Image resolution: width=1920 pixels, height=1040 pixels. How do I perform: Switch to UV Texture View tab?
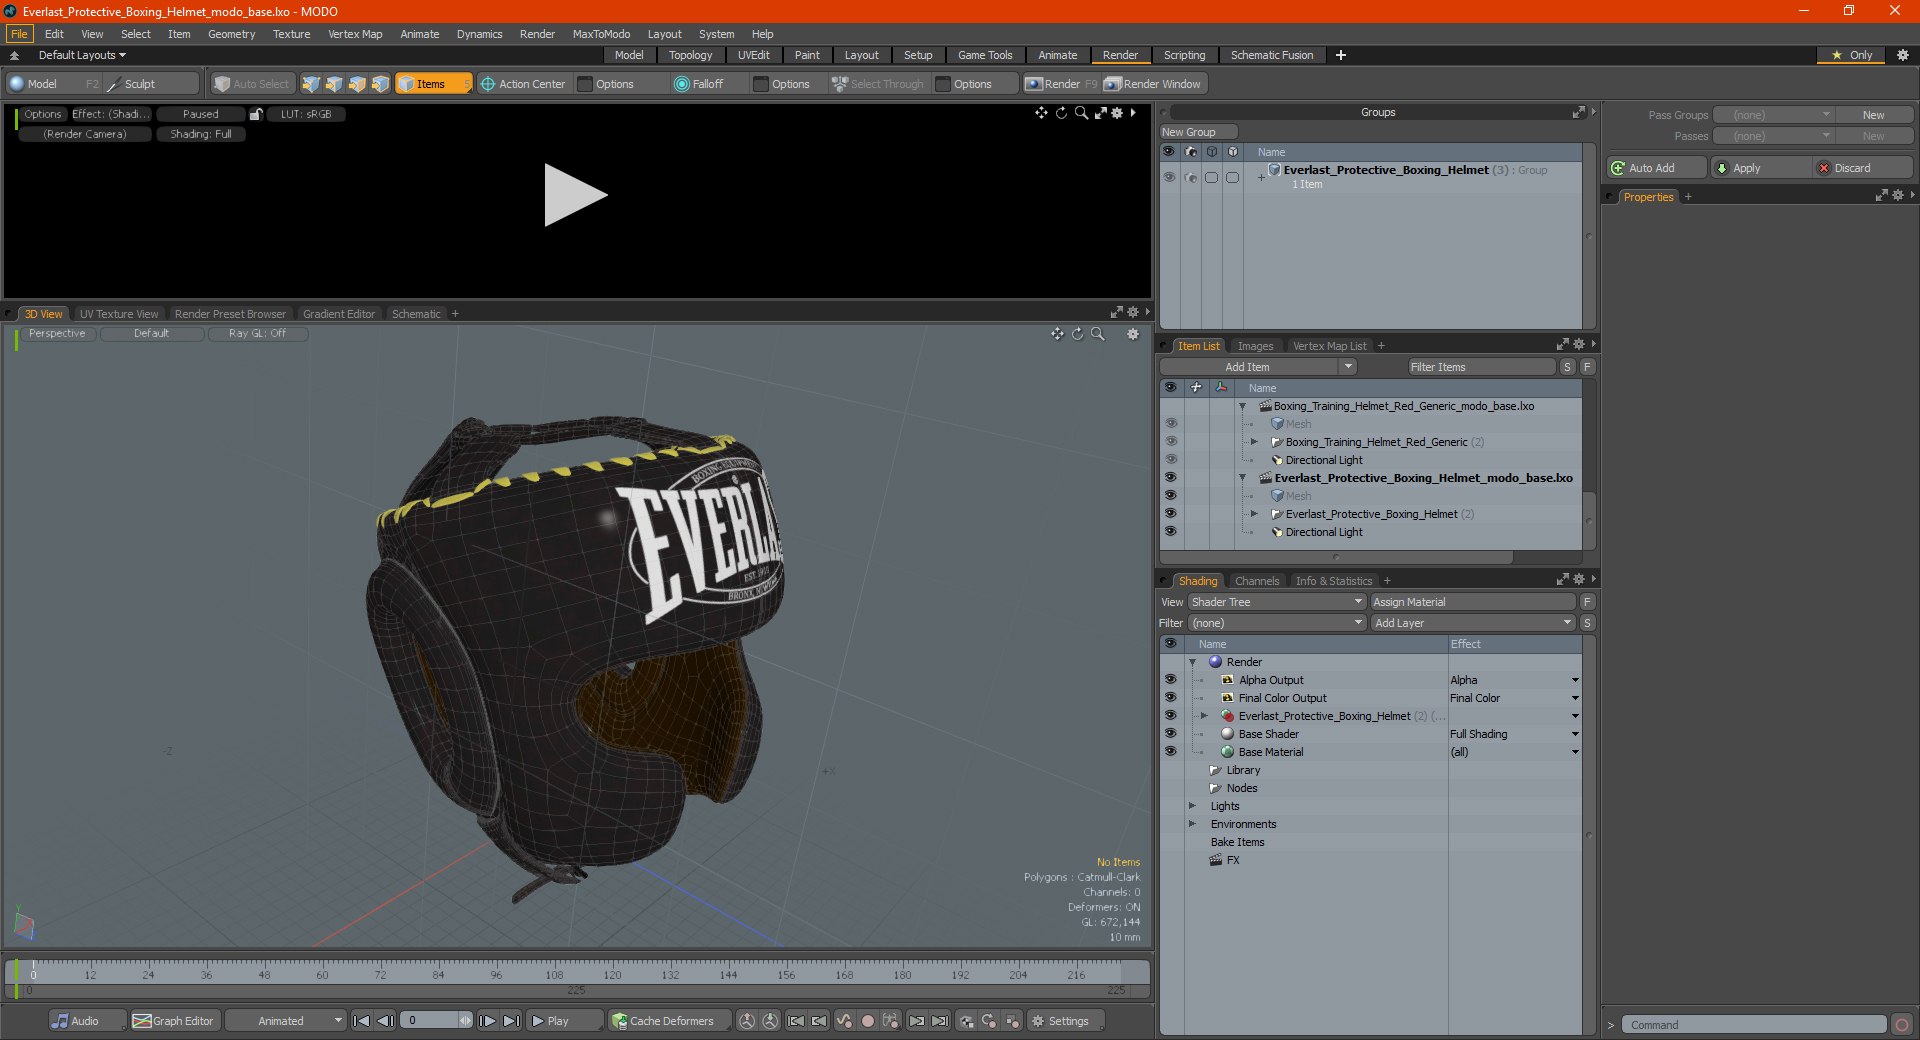coord(119,314)
